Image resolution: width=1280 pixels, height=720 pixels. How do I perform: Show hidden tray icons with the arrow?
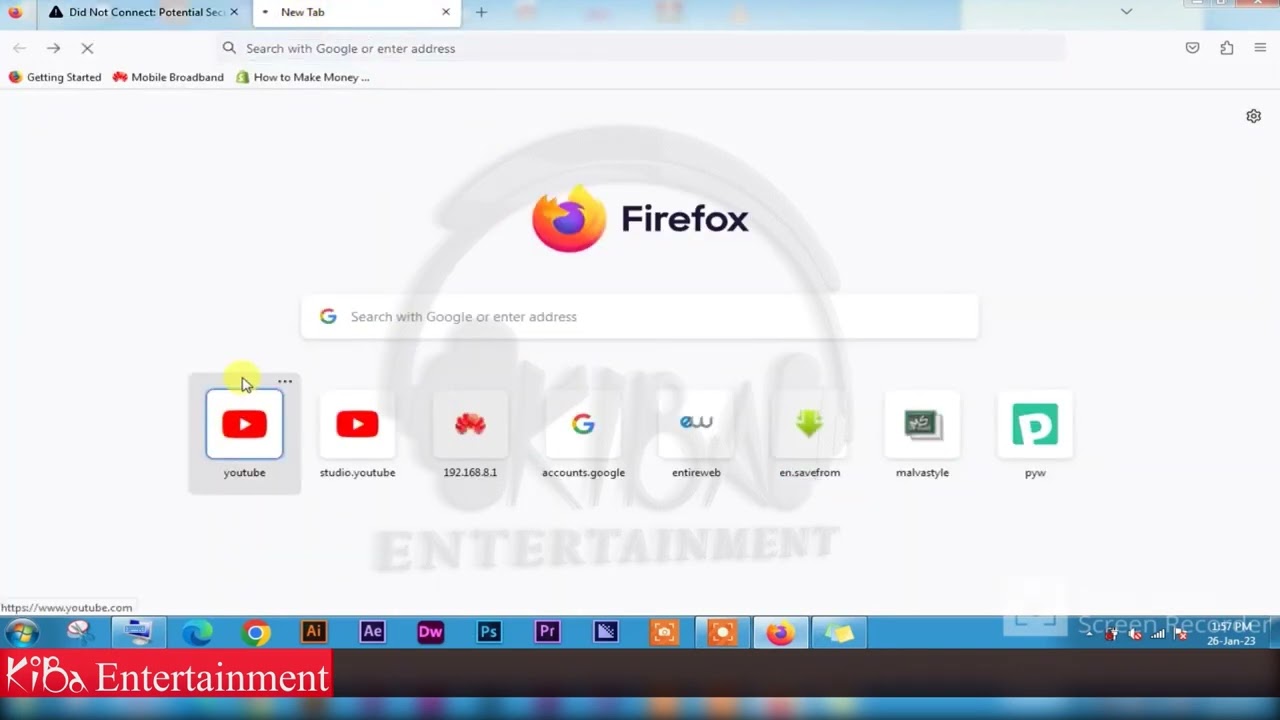coord(1089,633)
